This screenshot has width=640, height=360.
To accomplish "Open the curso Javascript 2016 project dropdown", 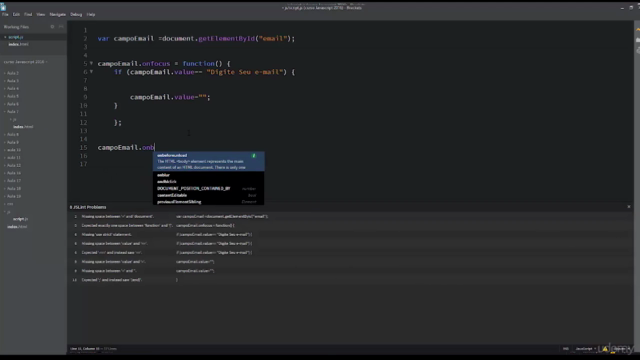I will [x=25, y=62].
